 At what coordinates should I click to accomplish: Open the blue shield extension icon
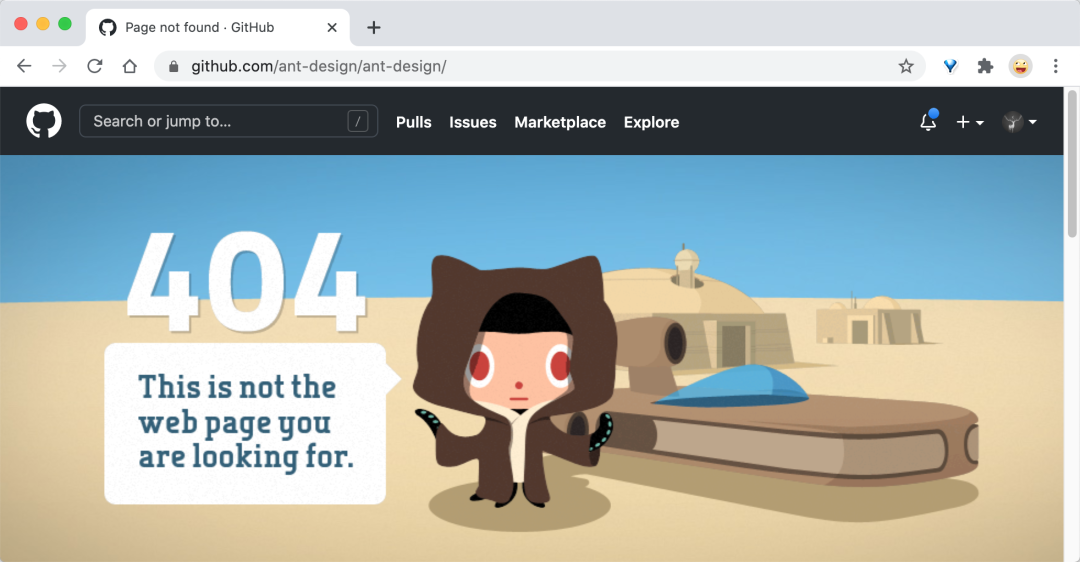tap(951, 66)
